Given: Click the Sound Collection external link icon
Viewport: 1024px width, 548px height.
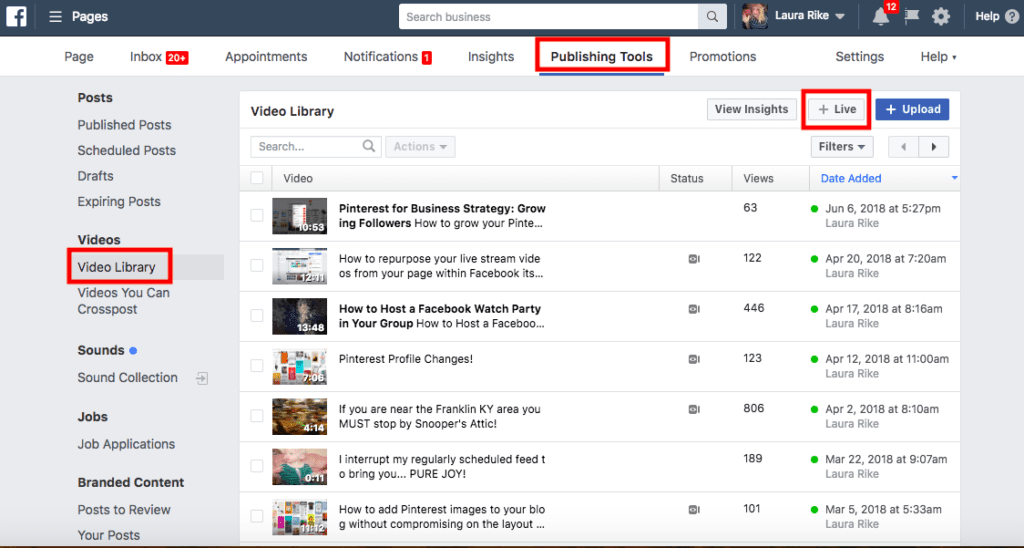Looking at the screenshot, I should click(202, 378).
